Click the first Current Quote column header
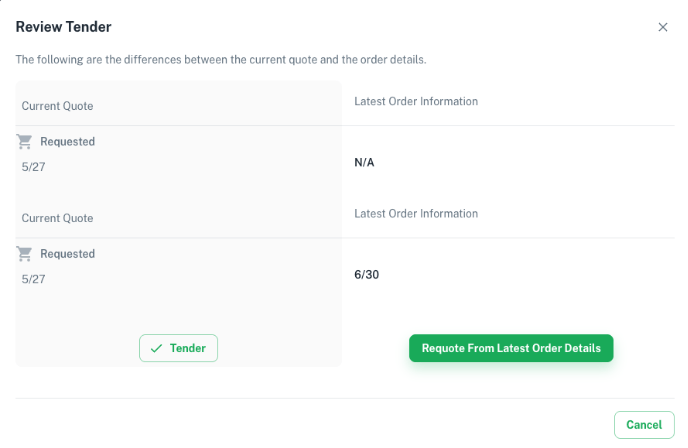Image resolution: width=688 pixels, height=448 pixels. (57, 106)
